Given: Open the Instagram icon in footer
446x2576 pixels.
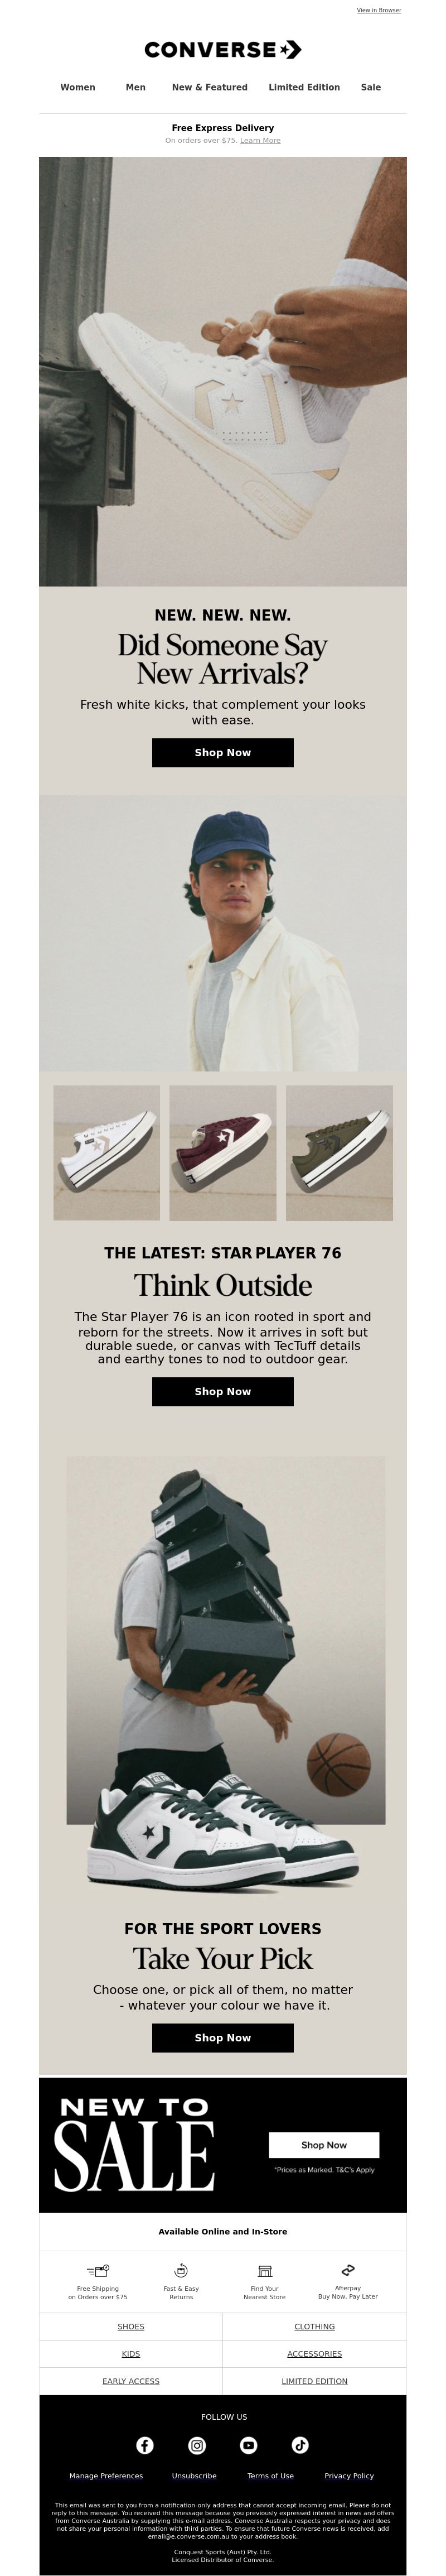Looking at the screenshot, I should tap(197, 2445).
